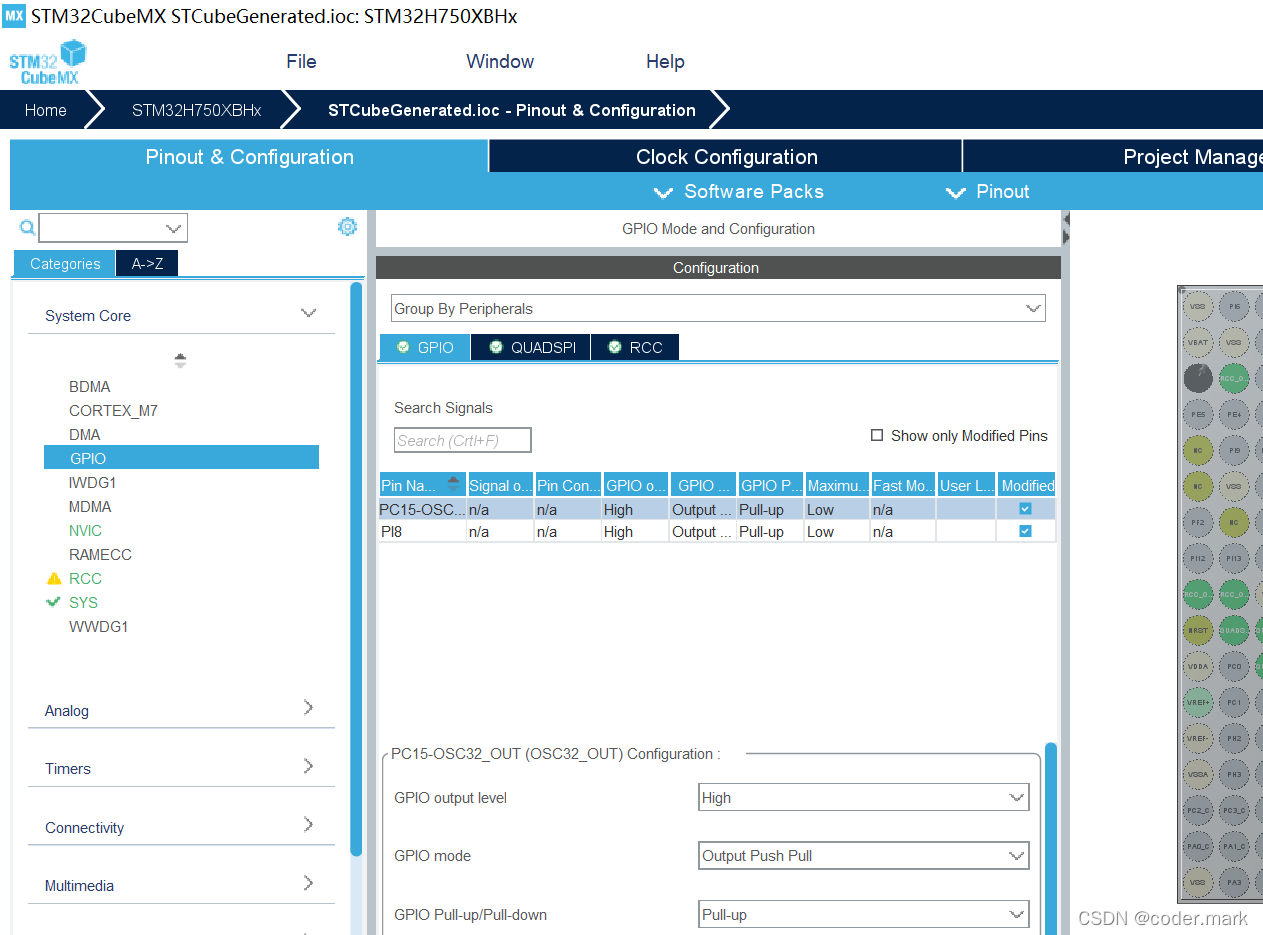Open the GPIO Pull-up/Pull-down dropdown

coord(864,914)
